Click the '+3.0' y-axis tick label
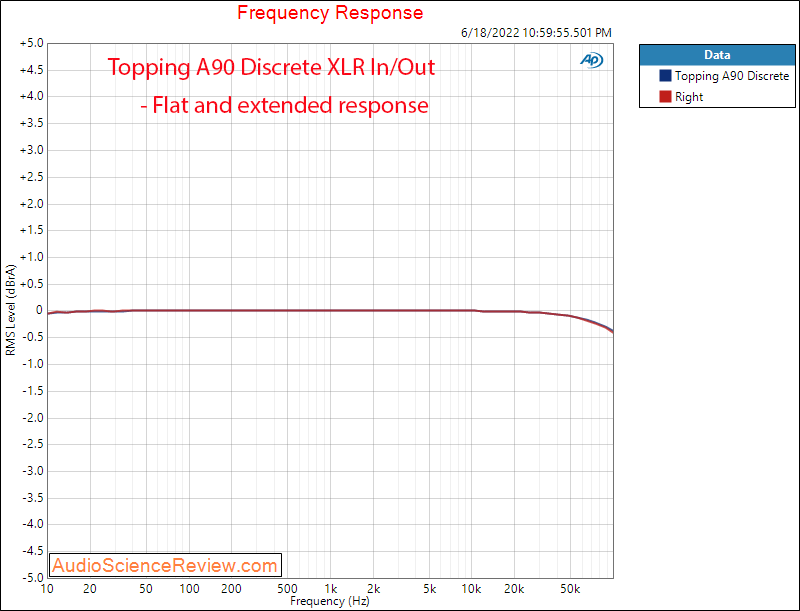The width and height of the screenshot is (800, 611). click(32, 150)
